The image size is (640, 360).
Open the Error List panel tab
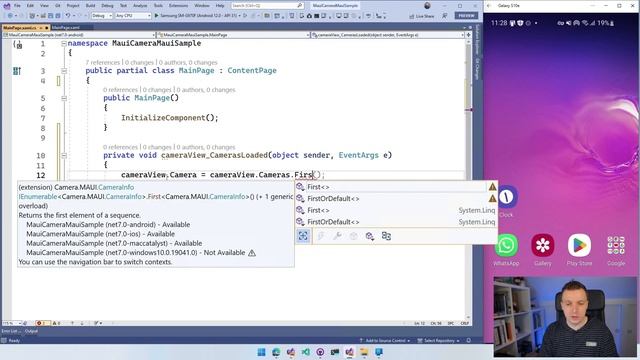[x=10, y=331]
